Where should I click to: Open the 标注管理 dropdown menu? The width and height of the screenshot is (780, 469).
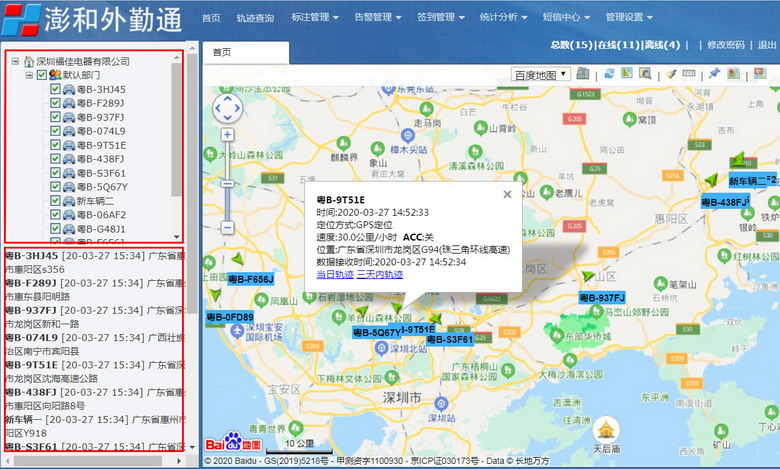(x=315, y=17)
